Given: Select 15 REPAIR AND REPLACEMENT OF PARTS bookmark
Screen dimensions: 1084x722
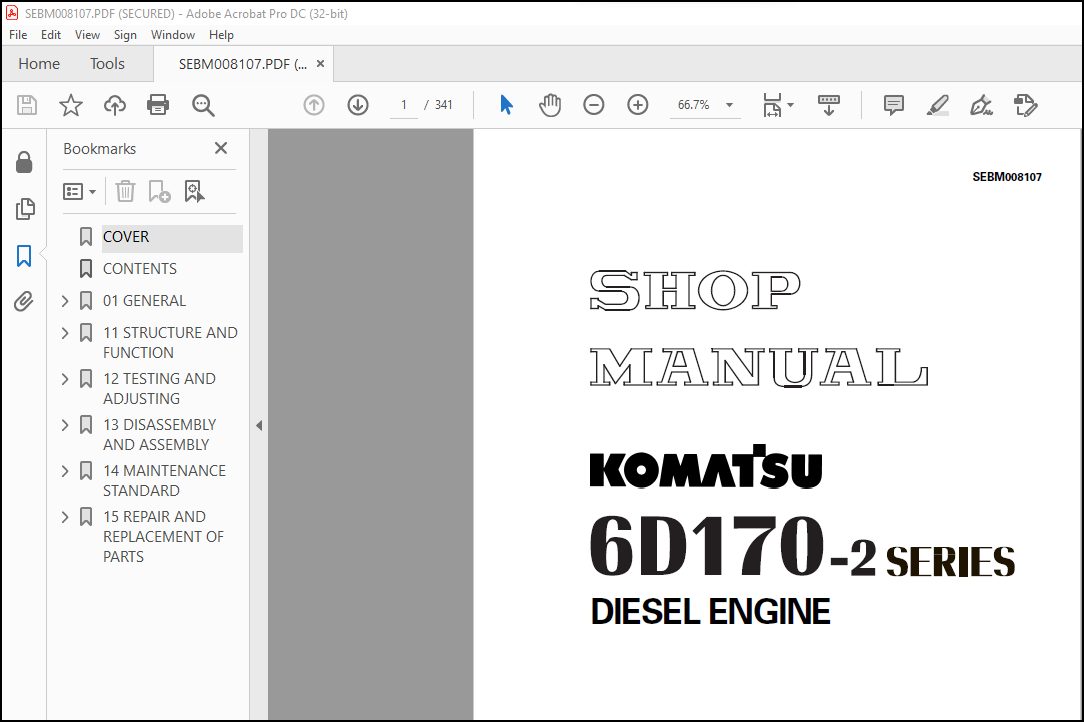Looking at the screenshot, I should tap(163, 537).
